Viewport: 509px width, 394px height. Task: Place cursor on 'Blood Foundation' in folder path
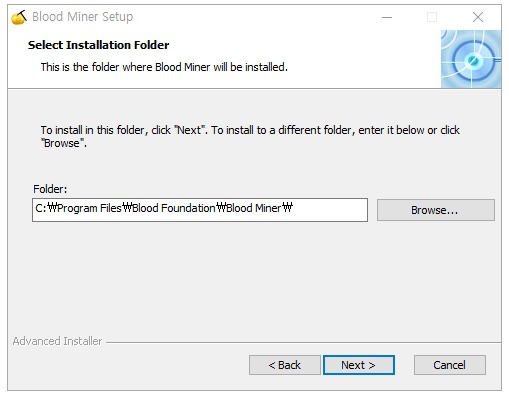(174, 208)
